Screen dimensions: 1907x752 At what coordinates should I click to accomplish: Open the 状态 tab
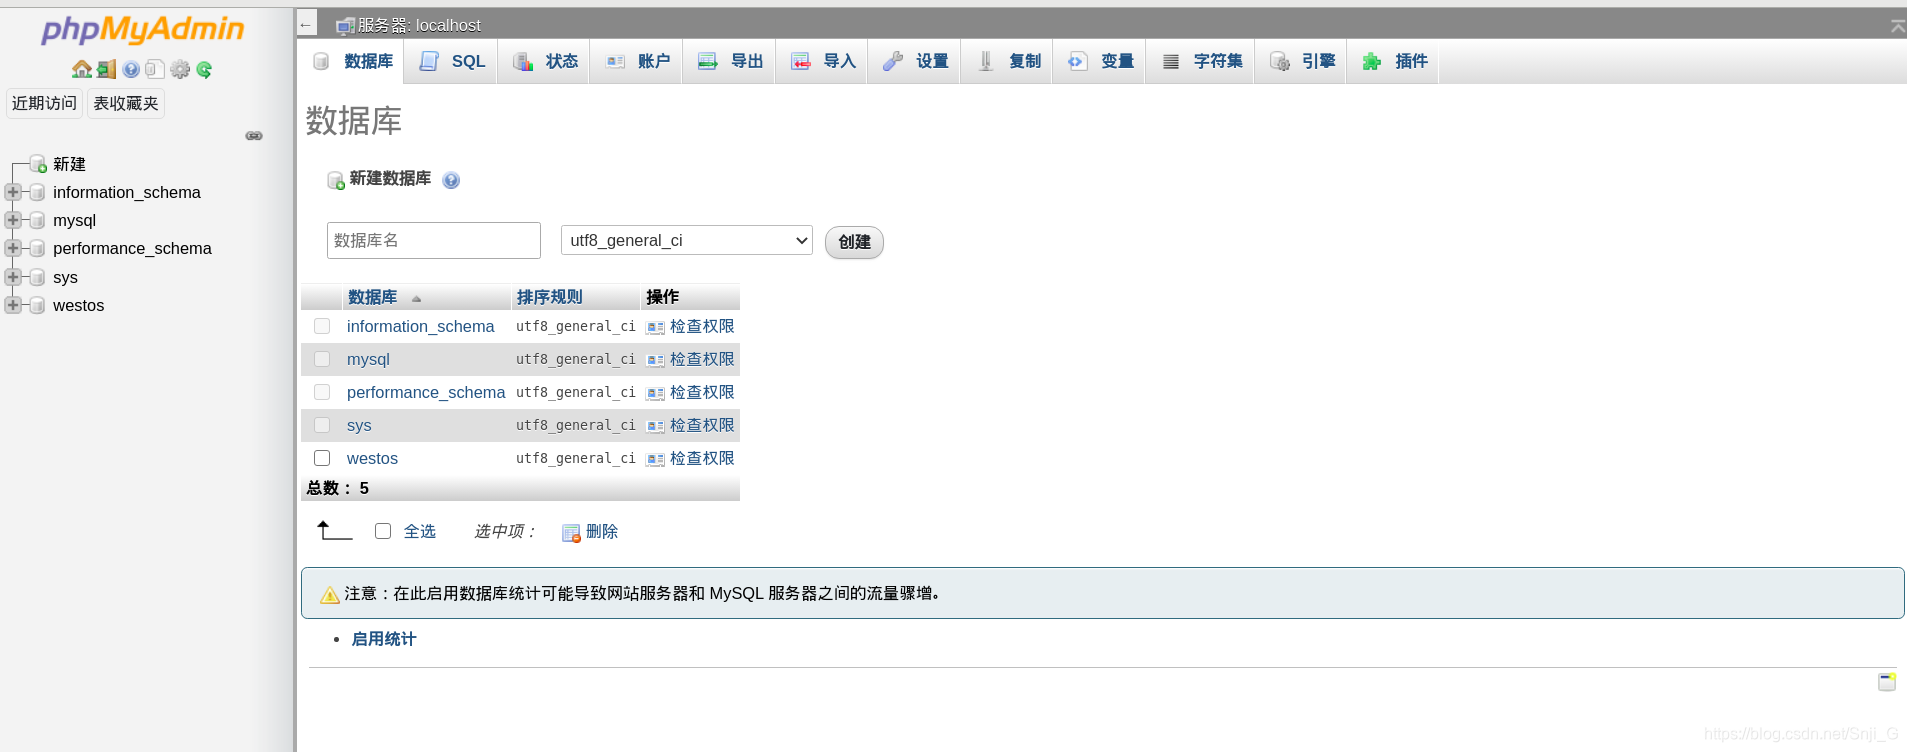click(x=545, y=61)
